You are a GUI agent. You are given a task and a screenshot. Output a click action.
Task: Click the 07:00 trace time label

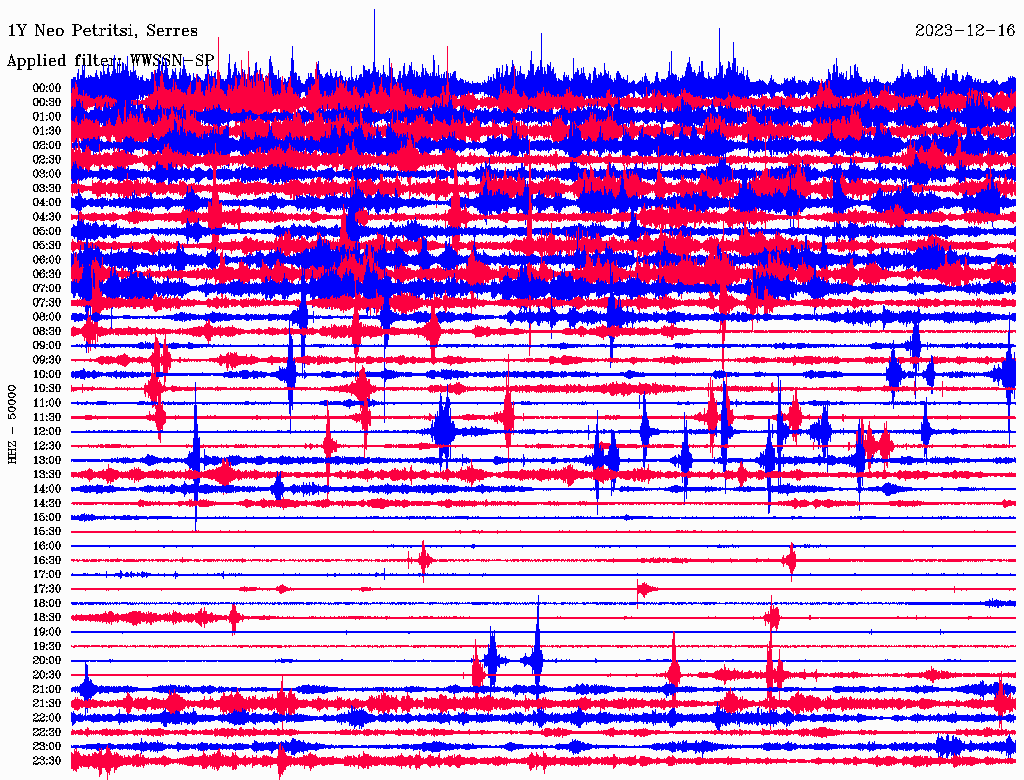pos(47,288)
